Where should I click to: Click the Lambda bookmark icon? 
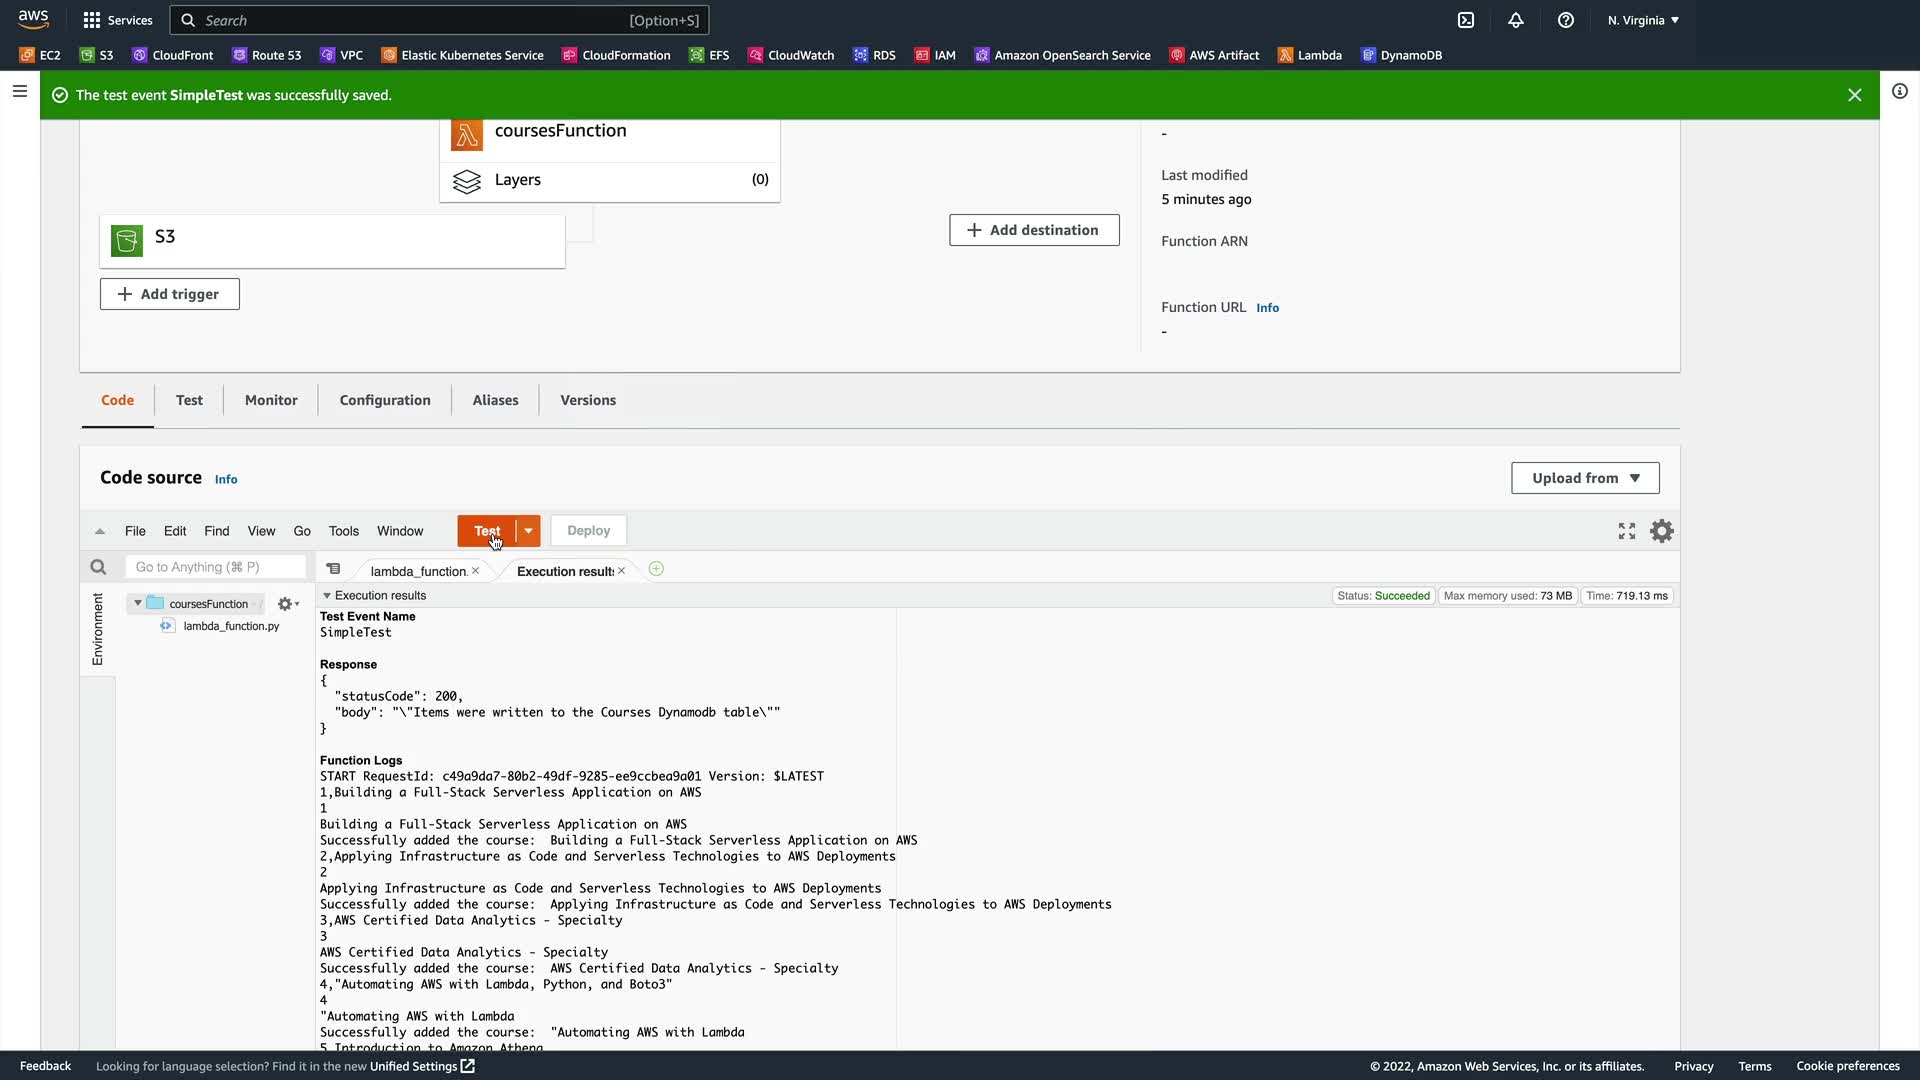pyautogui.click(x=1286, y=55)
